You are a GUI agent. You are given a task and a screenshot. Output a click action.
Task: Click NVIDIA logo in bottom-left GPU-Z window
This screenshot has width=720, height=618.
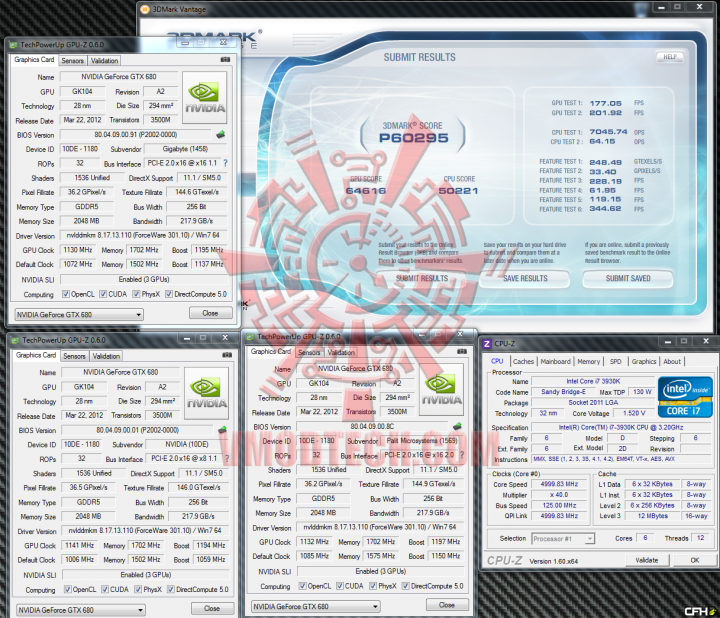(207, 393)
